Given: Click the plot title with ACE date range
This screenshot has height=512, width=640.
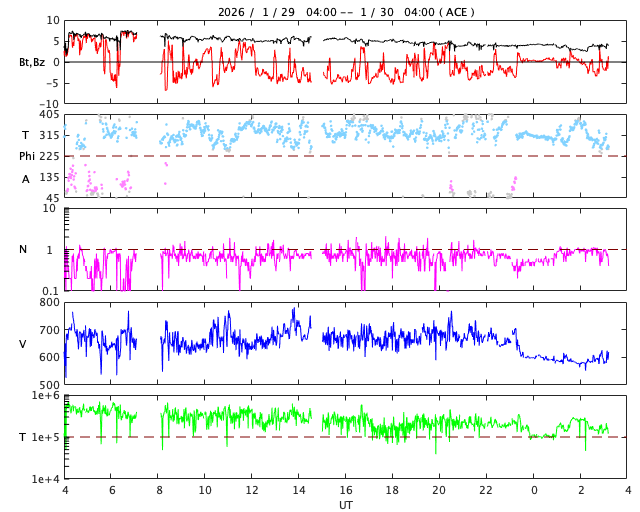Looking at the screenshot, I should 346,12.
